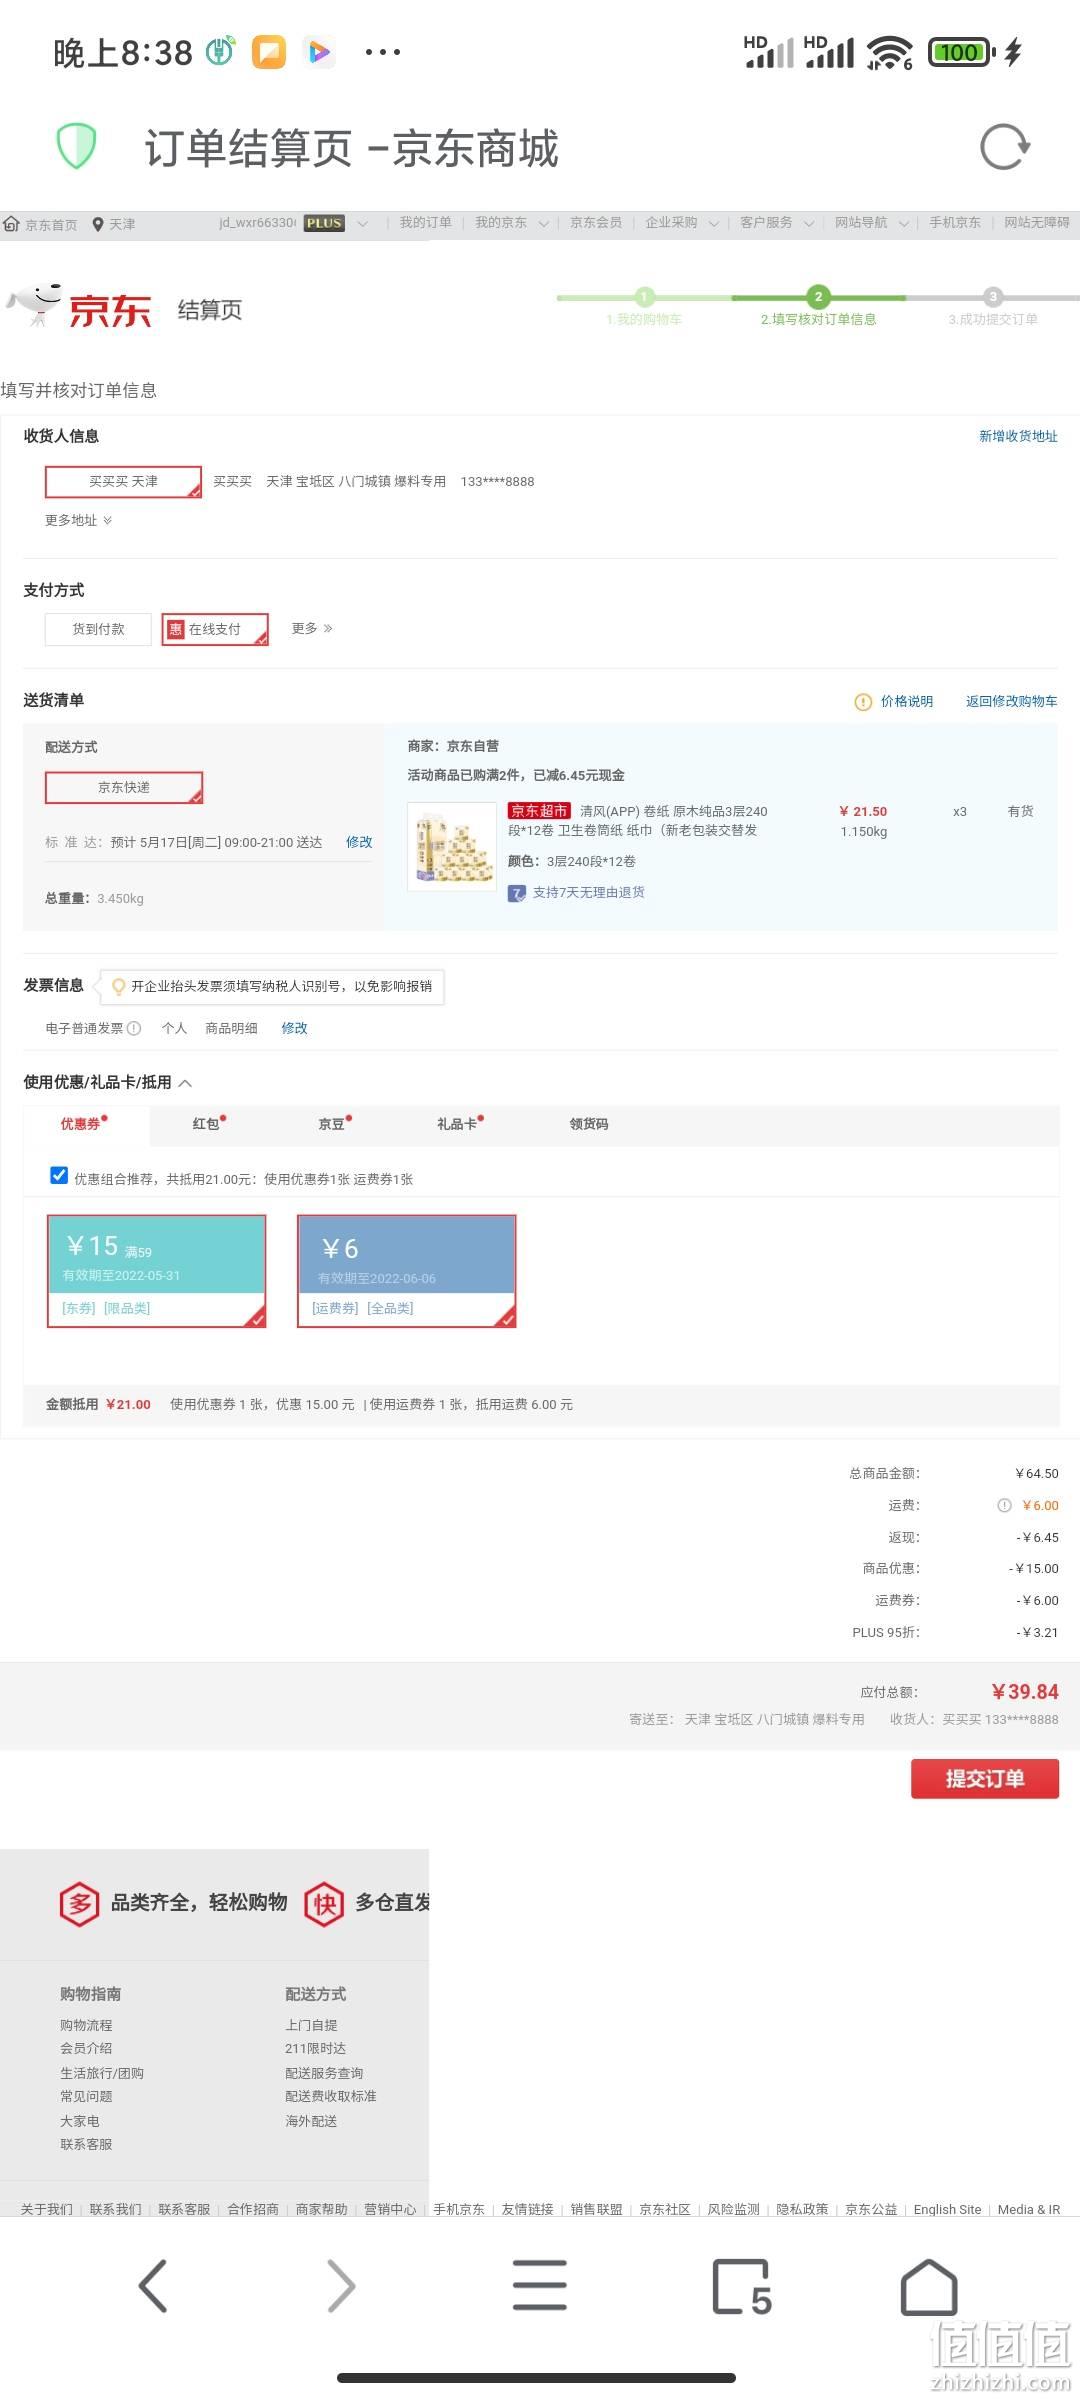The height and width of the screenshot is (2400, 1080).
Task: Click 修改 next to delivery time
Action: pos(359,842)
